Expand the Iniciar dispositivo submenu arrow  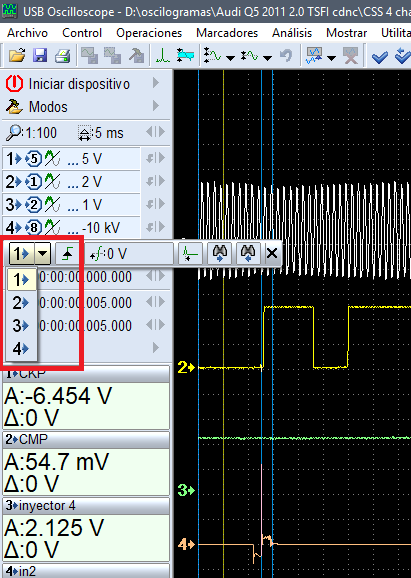156,83
